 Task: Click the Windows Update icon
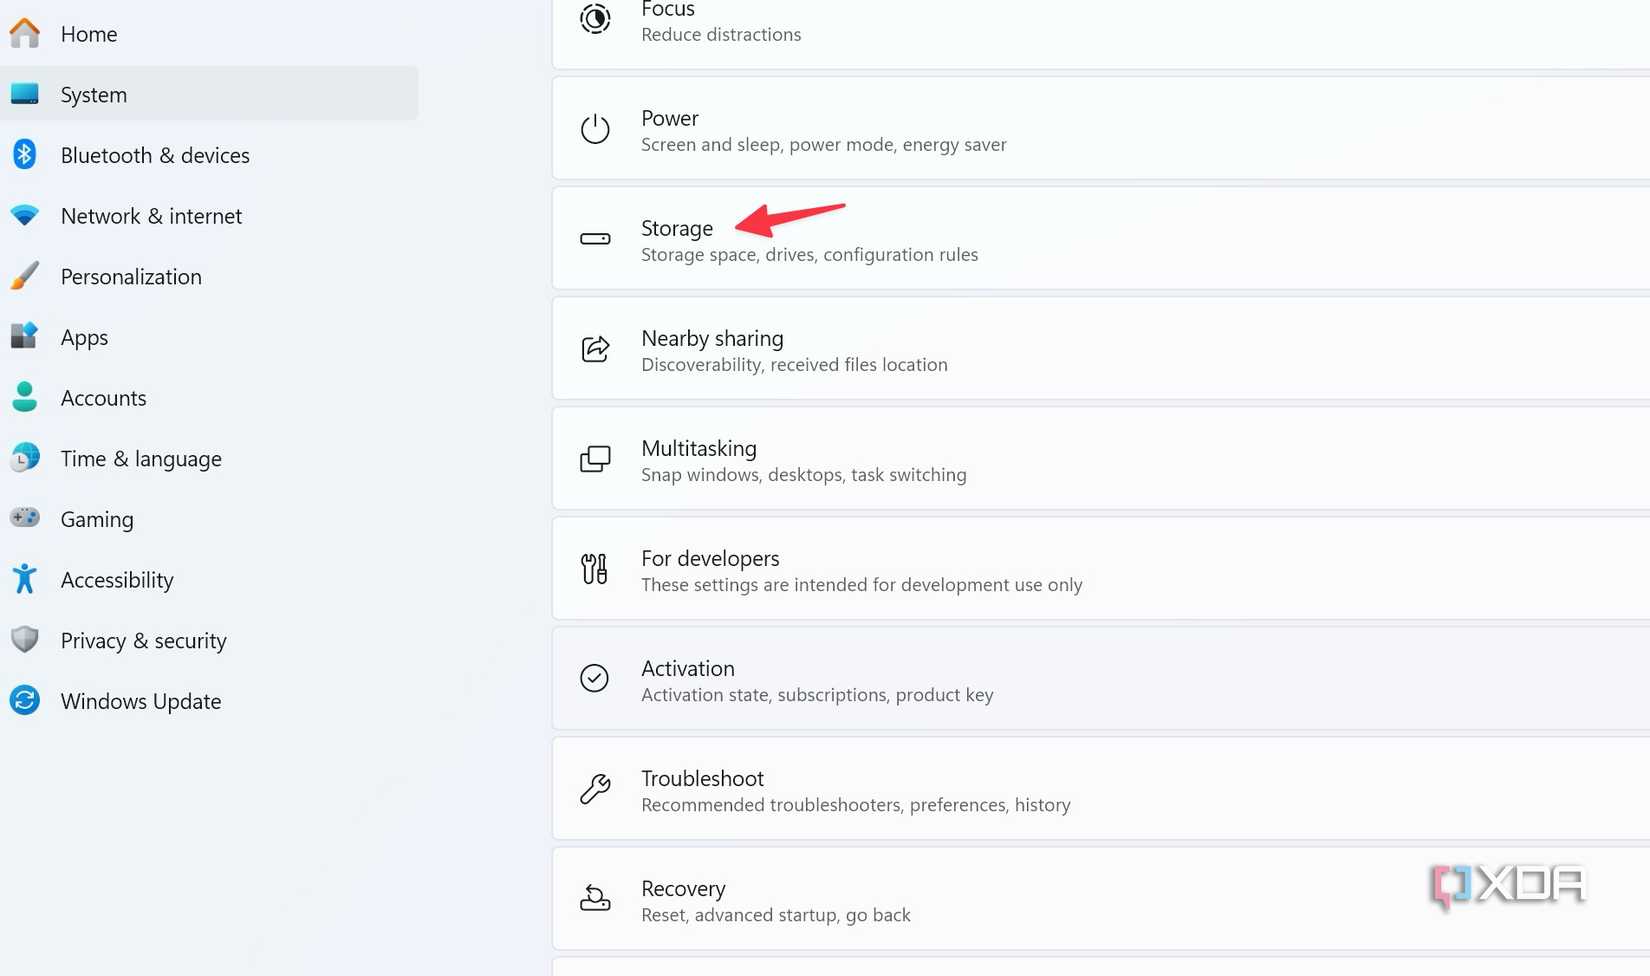24,701
